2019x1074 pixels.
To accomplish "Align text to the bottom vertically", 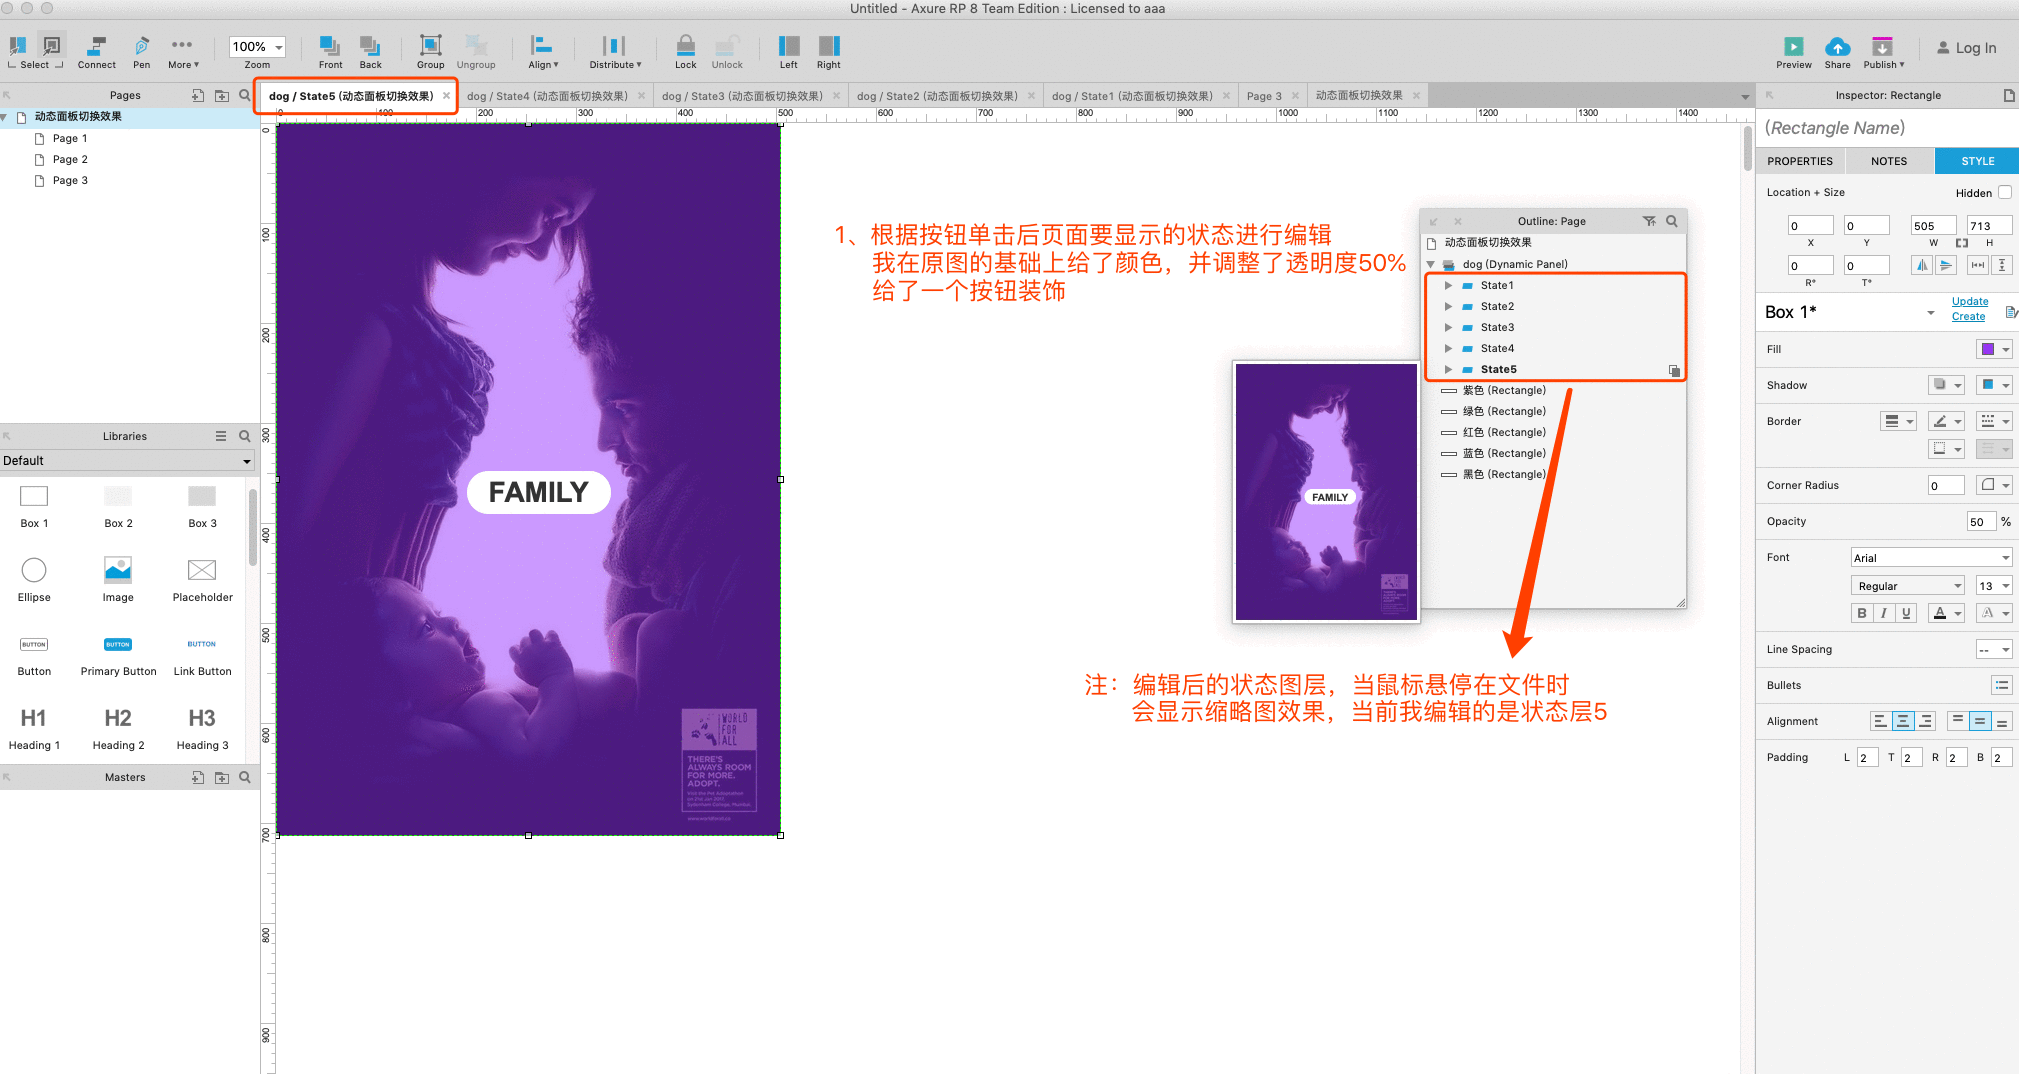I will 2002,721.
